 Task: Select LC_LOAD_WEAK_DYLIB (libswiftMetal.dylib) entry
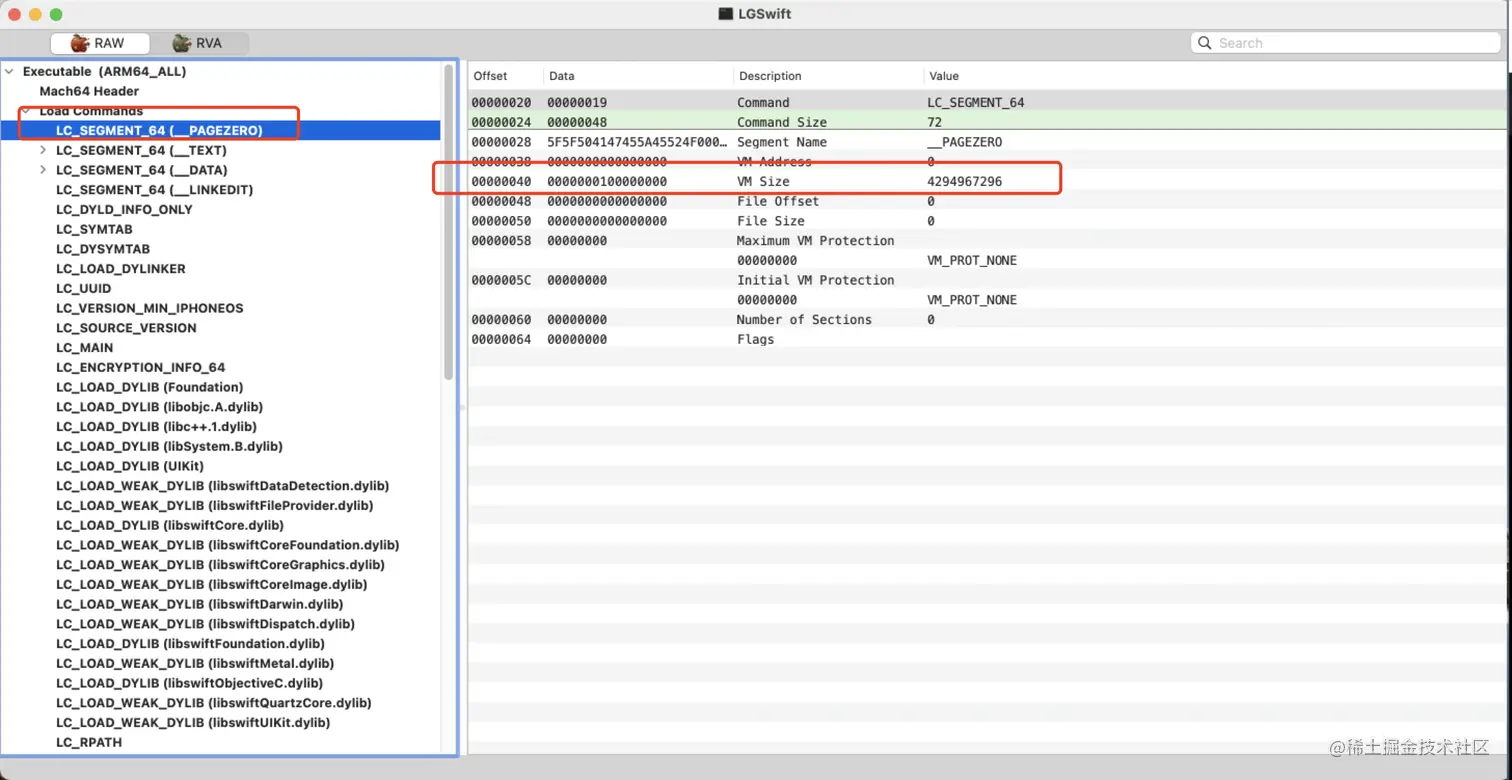click(x=196, y=663)
